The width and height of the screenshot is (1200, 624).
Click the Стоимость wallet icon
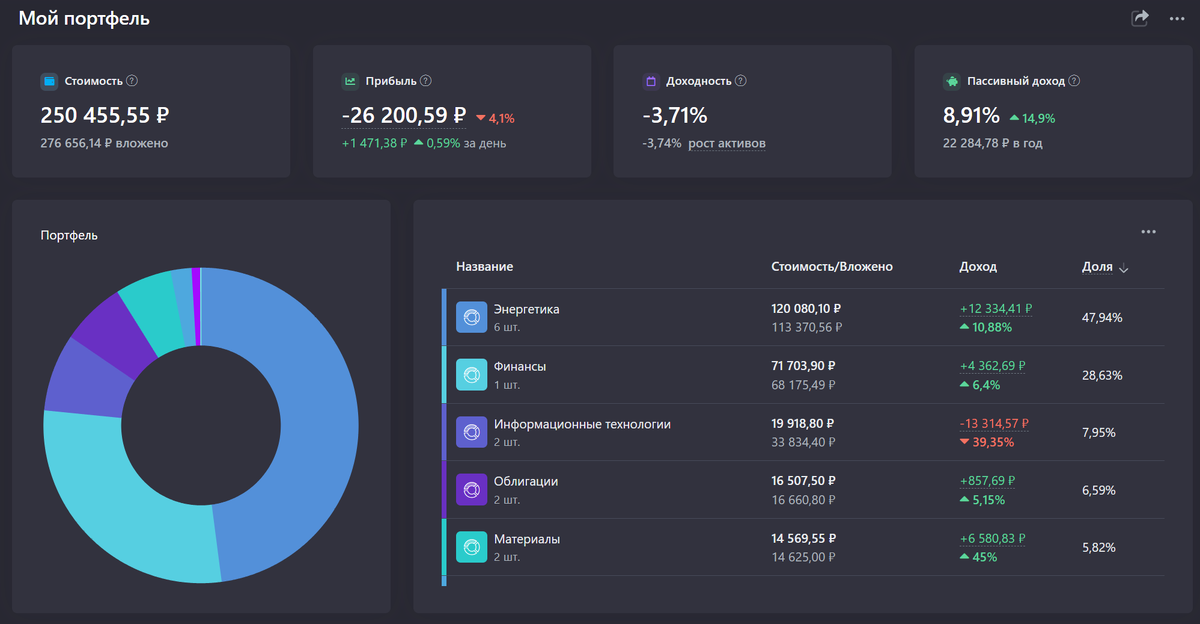coord(49,81)
